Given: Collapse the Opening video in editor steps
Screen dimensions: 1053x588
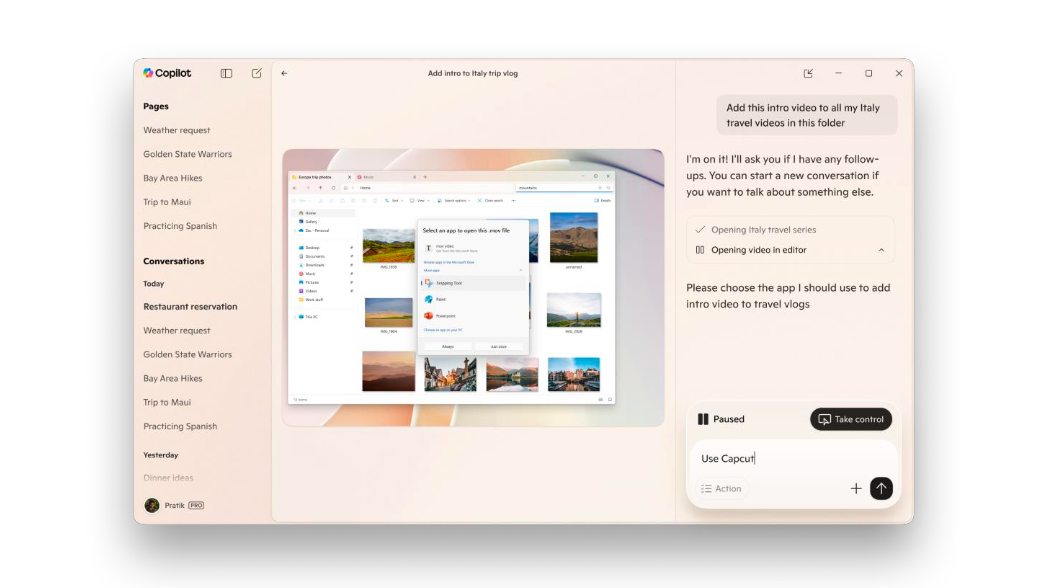Looking at the screenshot, I should pos(881,250).
